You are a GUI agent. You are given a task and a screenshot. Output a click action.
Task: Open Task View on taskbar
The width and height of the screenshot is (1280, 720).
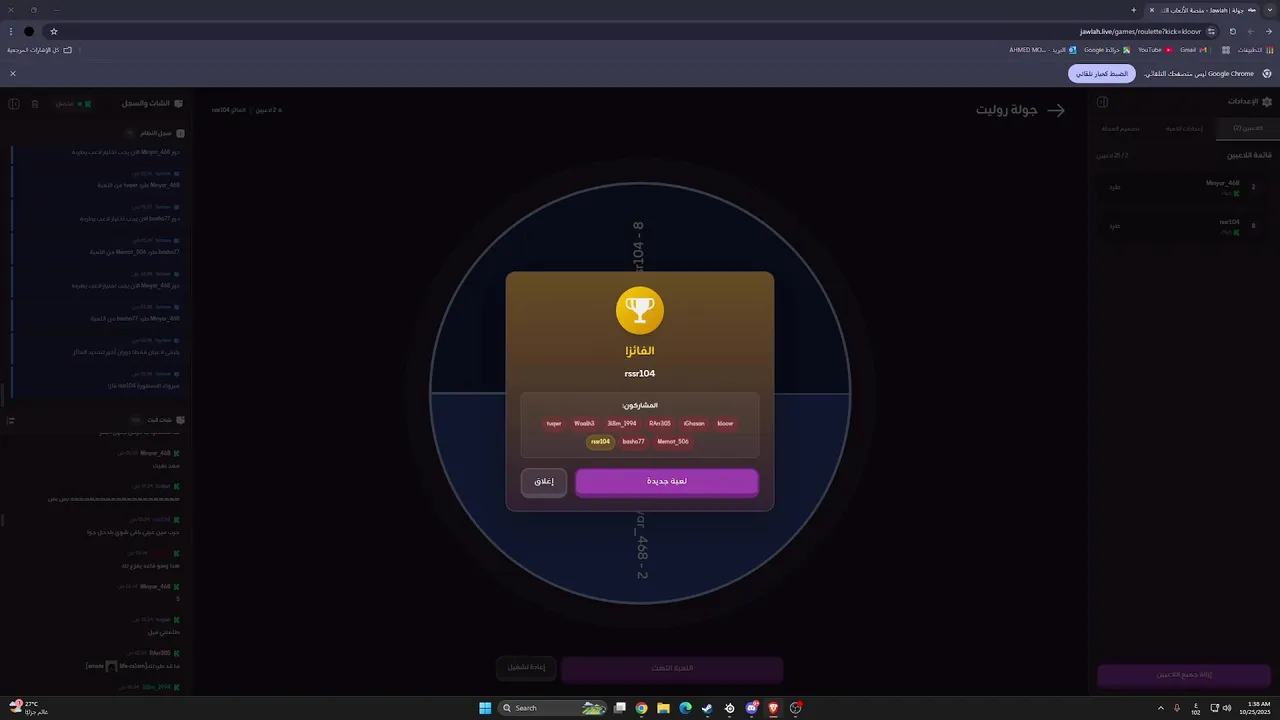tap(620, 708)
